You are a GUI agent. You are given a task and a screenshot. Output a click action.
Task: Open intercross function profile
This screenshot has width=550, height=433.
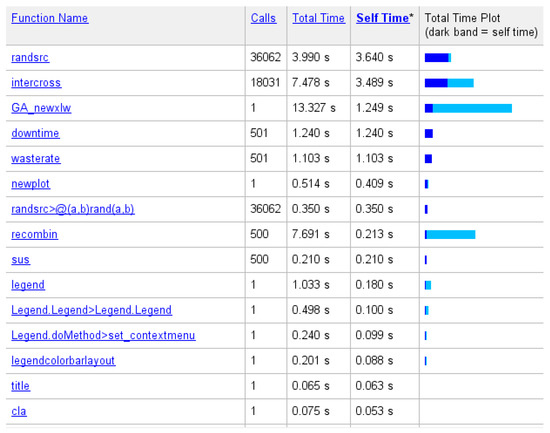36,82
